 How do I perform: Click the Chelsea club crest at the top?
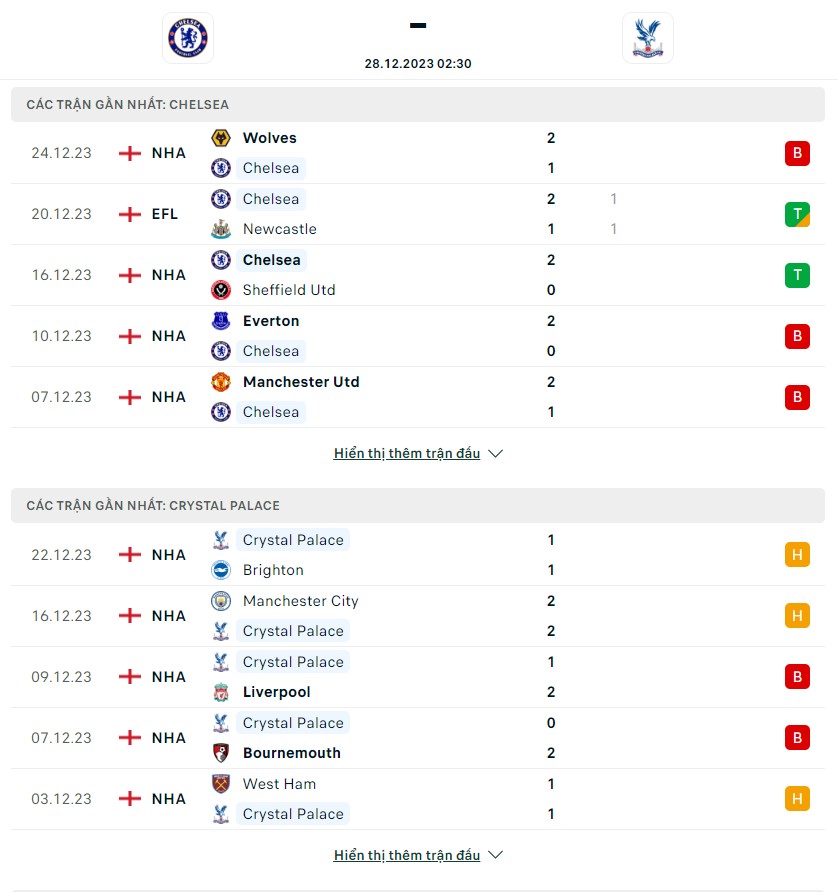[x=186, y=38]
